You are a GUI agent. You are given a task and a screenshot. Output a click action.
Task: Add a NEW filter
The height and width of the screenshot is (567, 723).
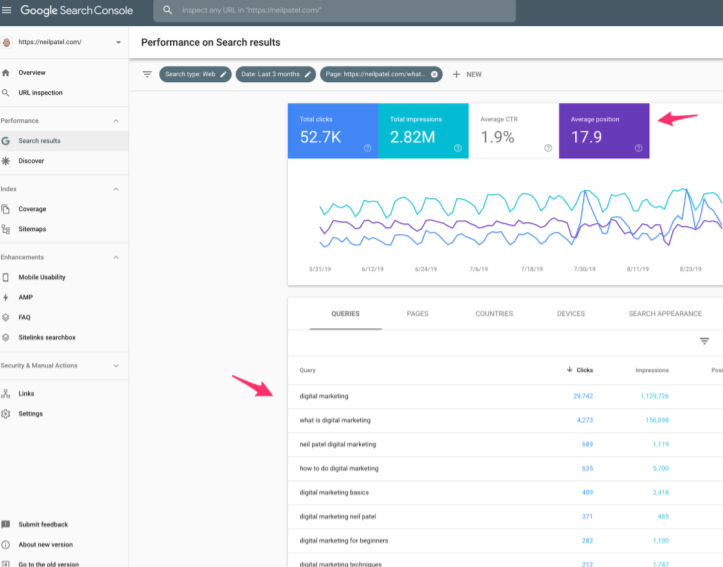(x=467, y=74)
